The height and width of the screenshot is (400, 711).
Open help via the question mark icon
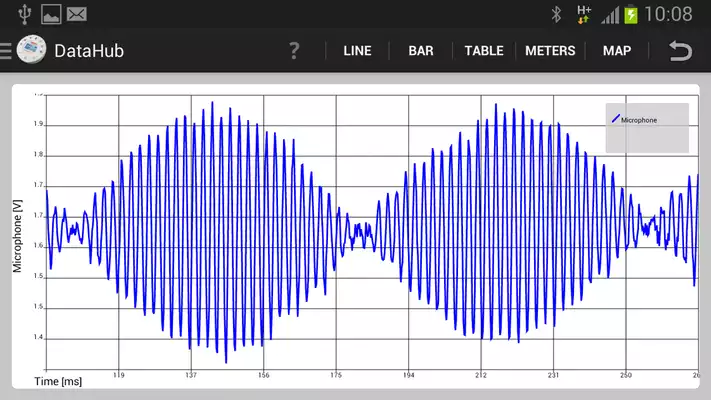tap(294, 51)
